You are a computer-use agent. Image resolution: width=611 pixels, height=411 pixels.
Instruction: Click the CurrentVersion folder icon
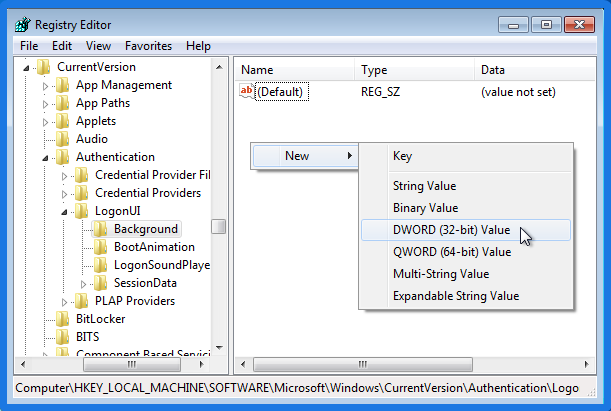click(44, 67)
